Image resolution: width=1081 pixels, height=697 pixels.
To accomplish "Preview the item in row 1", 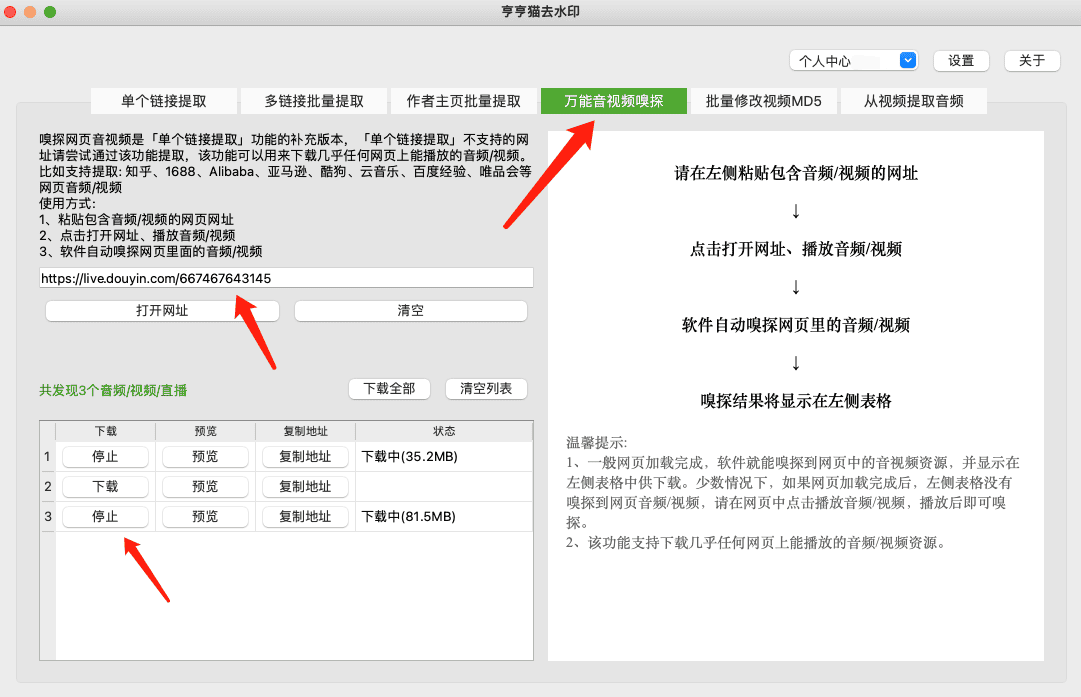I will (205, 456).
